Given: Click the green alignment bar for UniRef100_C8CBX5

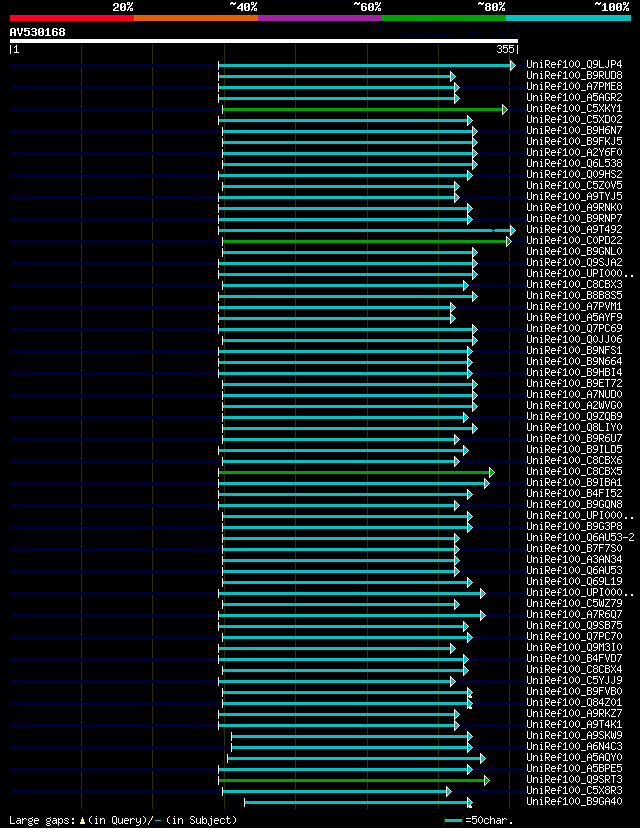Looking at the screenshot, I should (x=354, y=472).
